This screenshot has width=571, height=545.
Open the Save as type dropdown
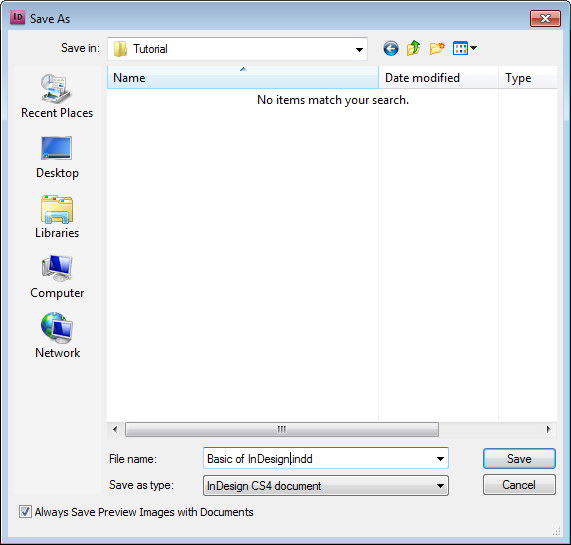click(326, 486)
